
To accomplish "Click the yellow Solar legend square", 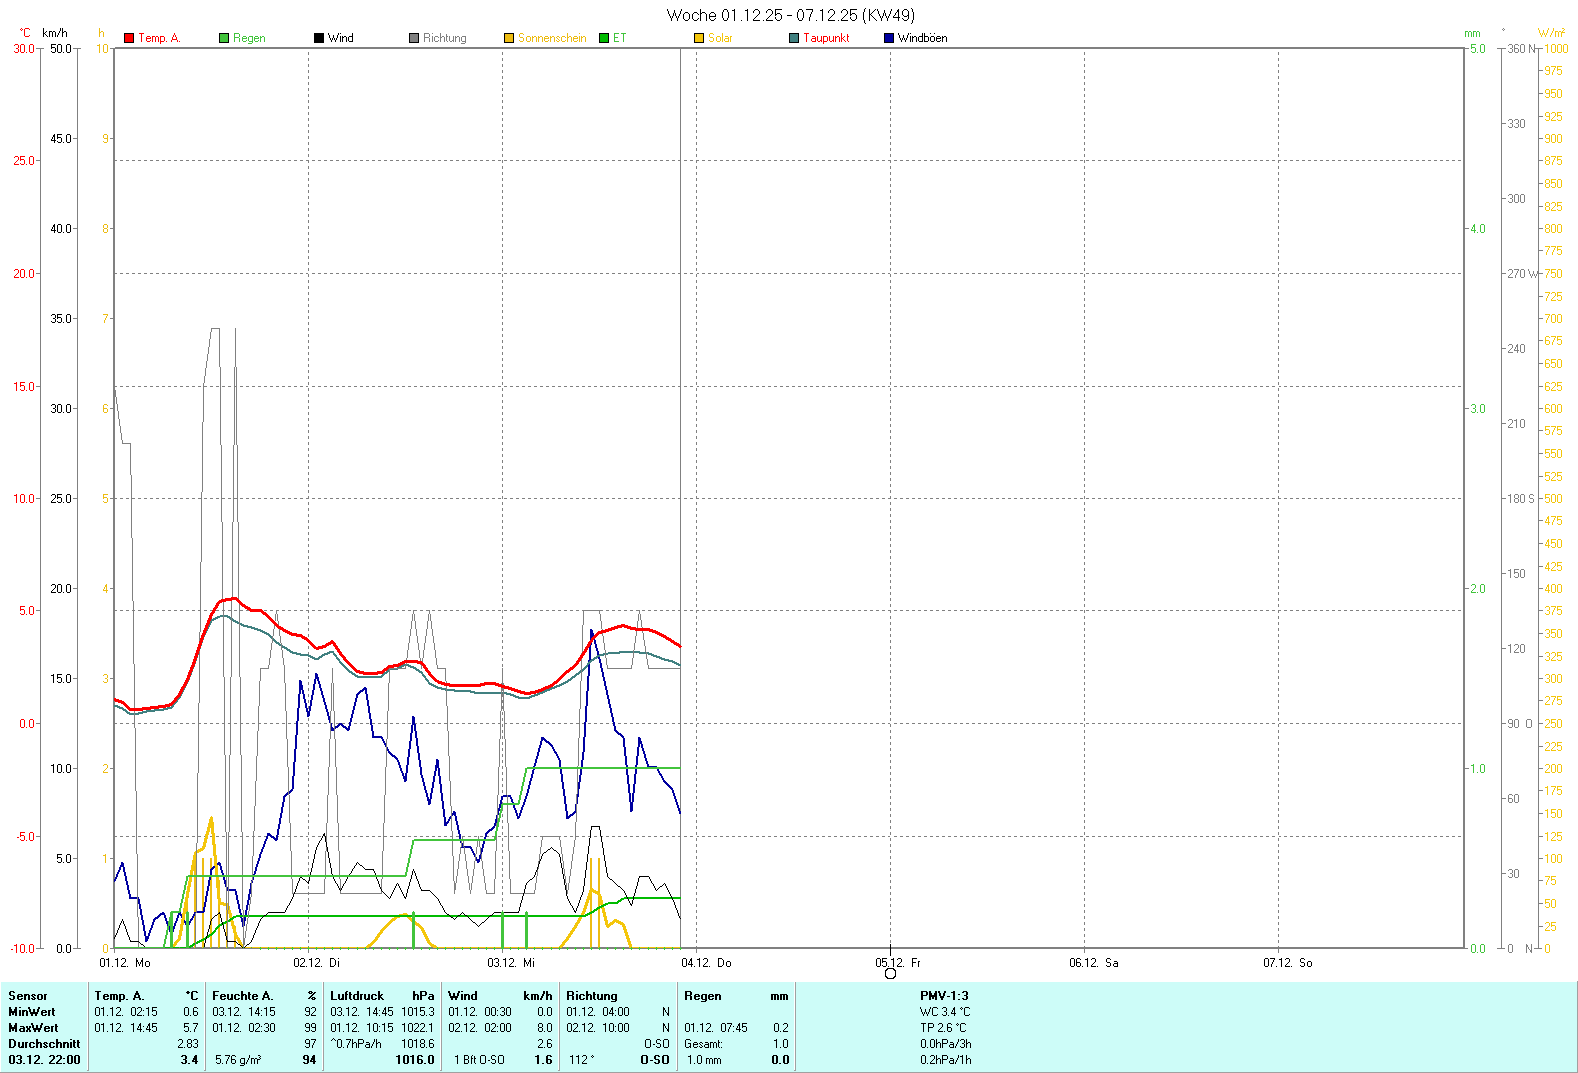I will [699, 38].
